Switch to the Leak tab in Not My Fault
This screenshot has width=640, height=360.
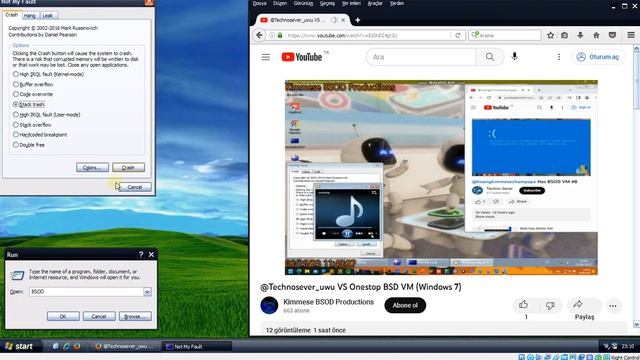tap(48, 16)
